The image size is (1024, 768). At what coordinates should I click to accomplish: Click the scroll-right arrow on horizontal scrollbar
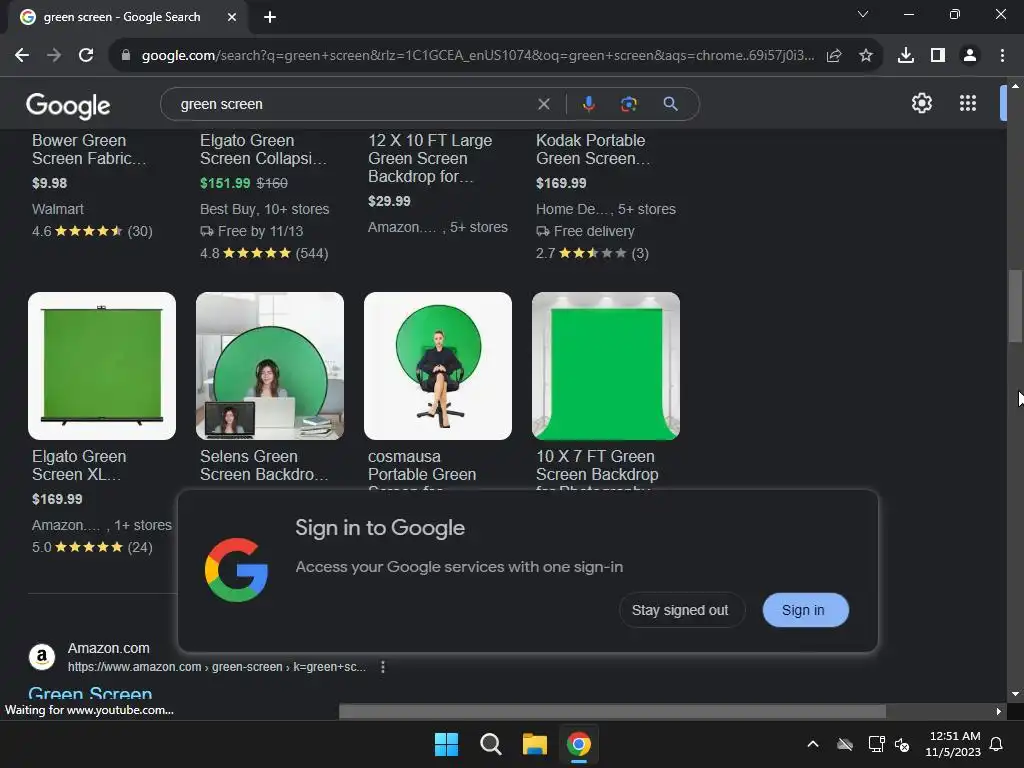coord(999,711)
